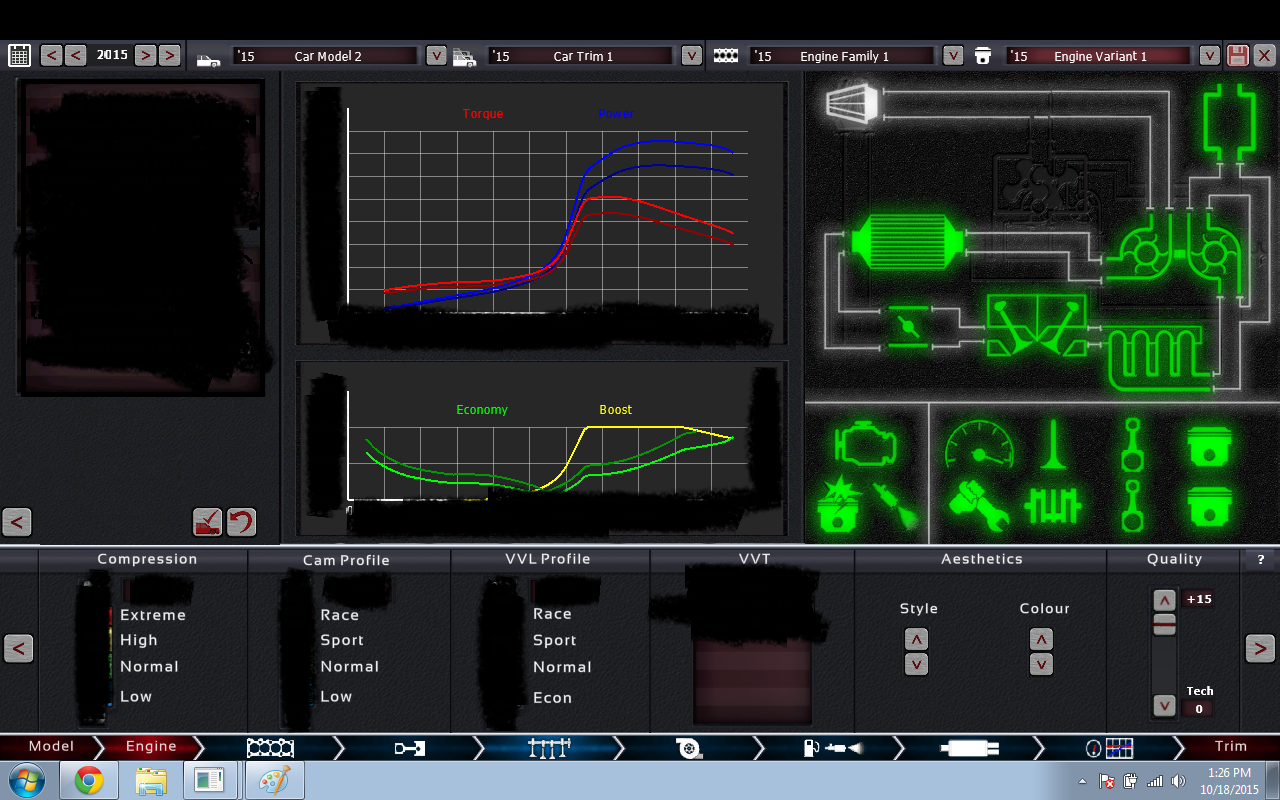1280x800 pixels.
Task: Open the engine testing graph tab
Action: point(1110,747)
